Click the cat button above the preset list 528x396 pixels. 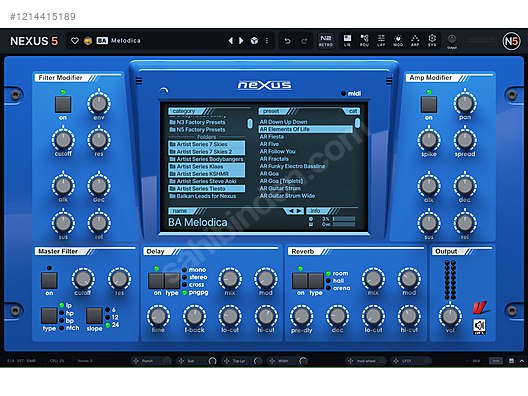click(x=352, y=111)
